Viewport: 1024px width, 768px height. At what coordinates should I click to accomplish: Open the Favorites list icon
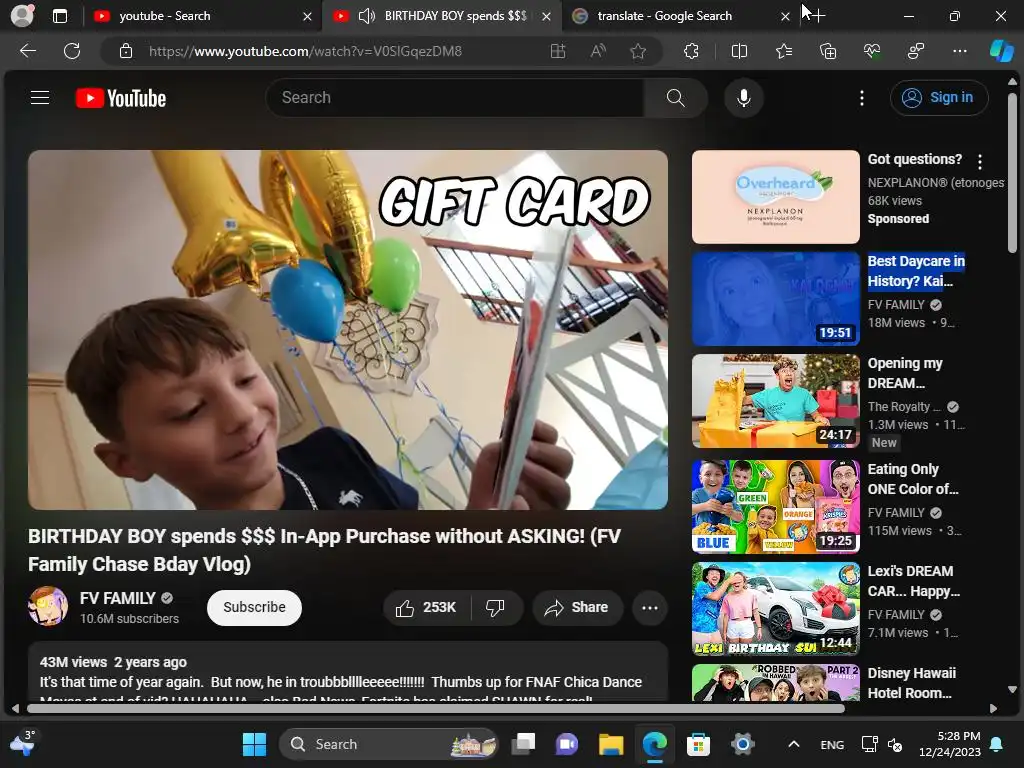point(784,51)
